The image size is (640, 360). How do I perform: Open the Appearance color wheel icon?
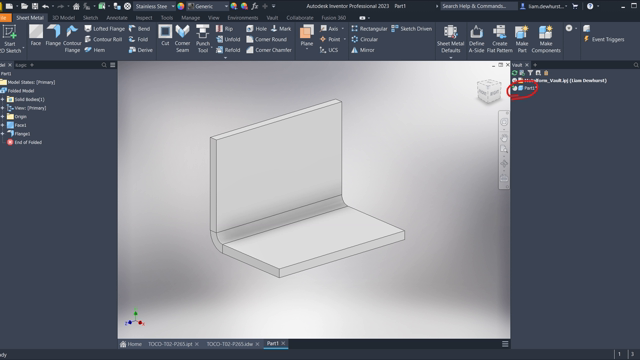(181, 6)
